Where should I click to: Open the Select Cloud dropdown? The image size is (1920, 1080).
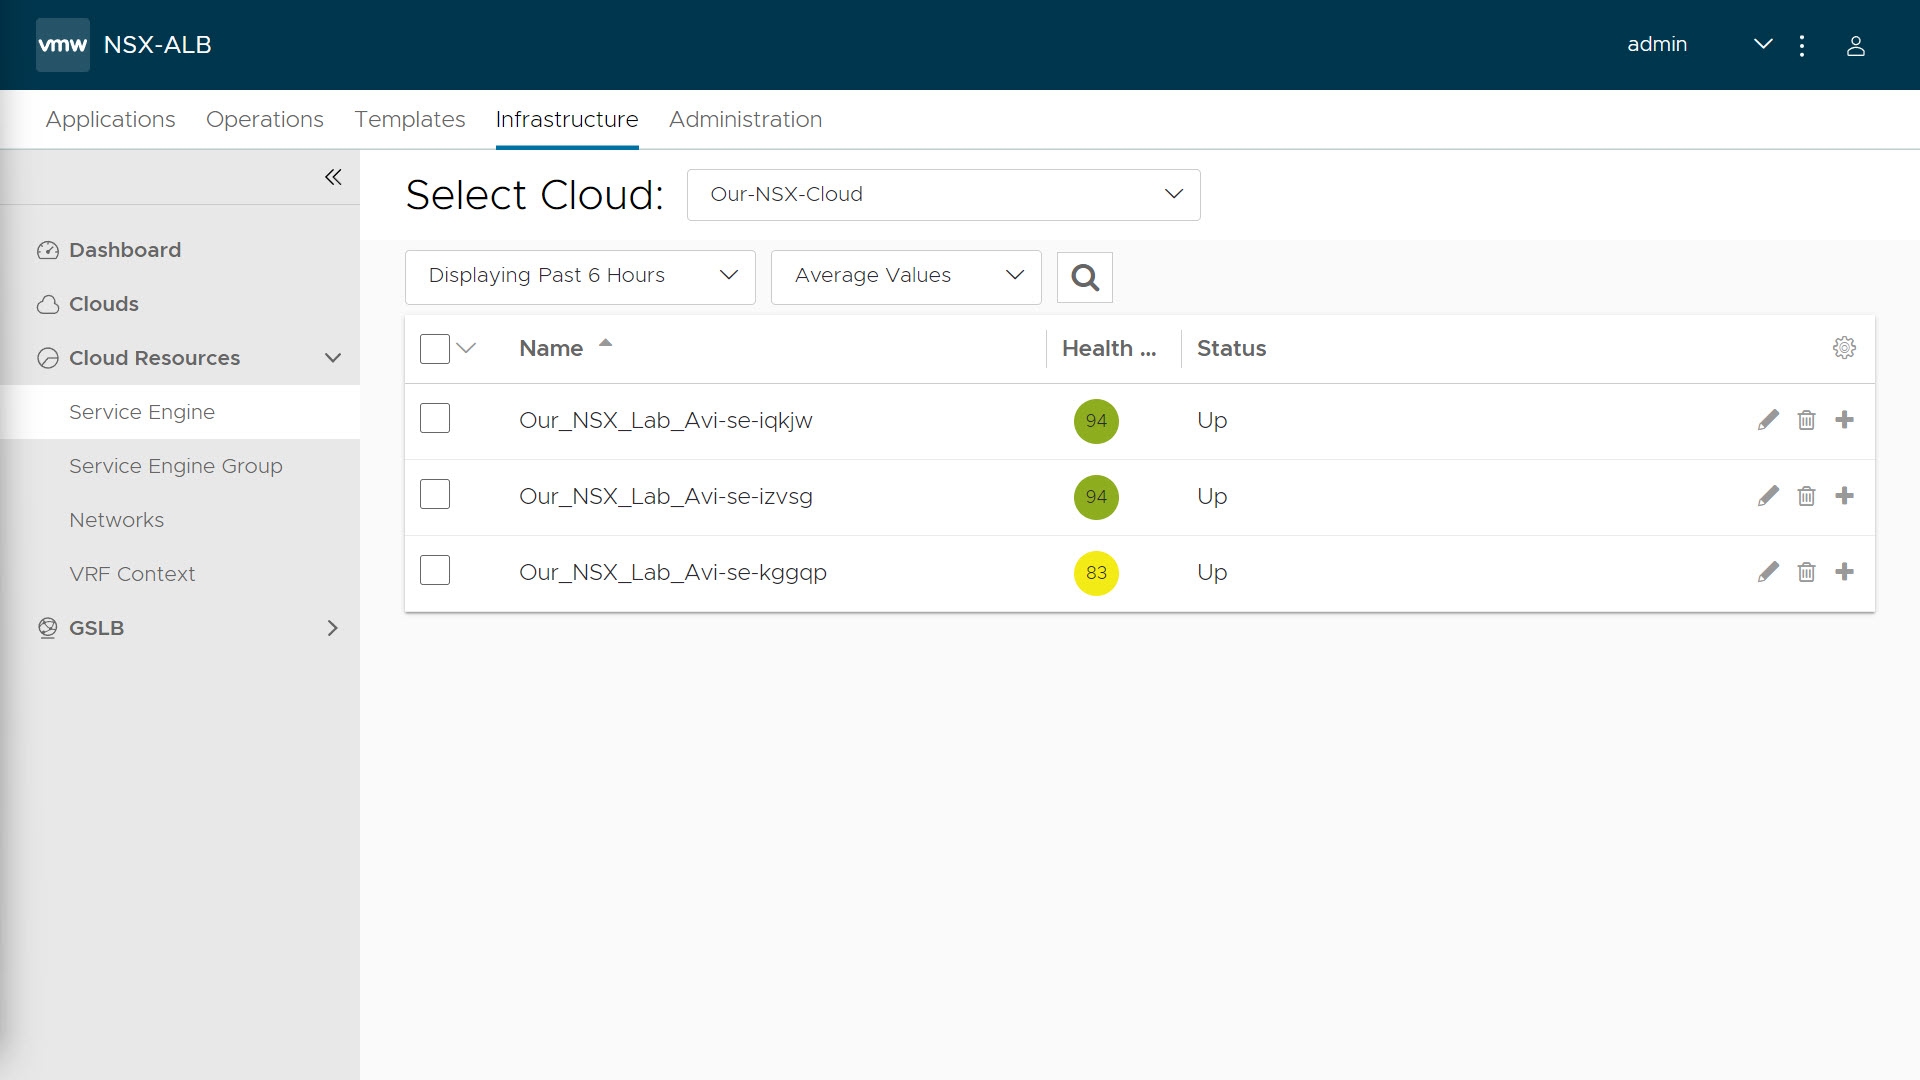pos(943,195)
